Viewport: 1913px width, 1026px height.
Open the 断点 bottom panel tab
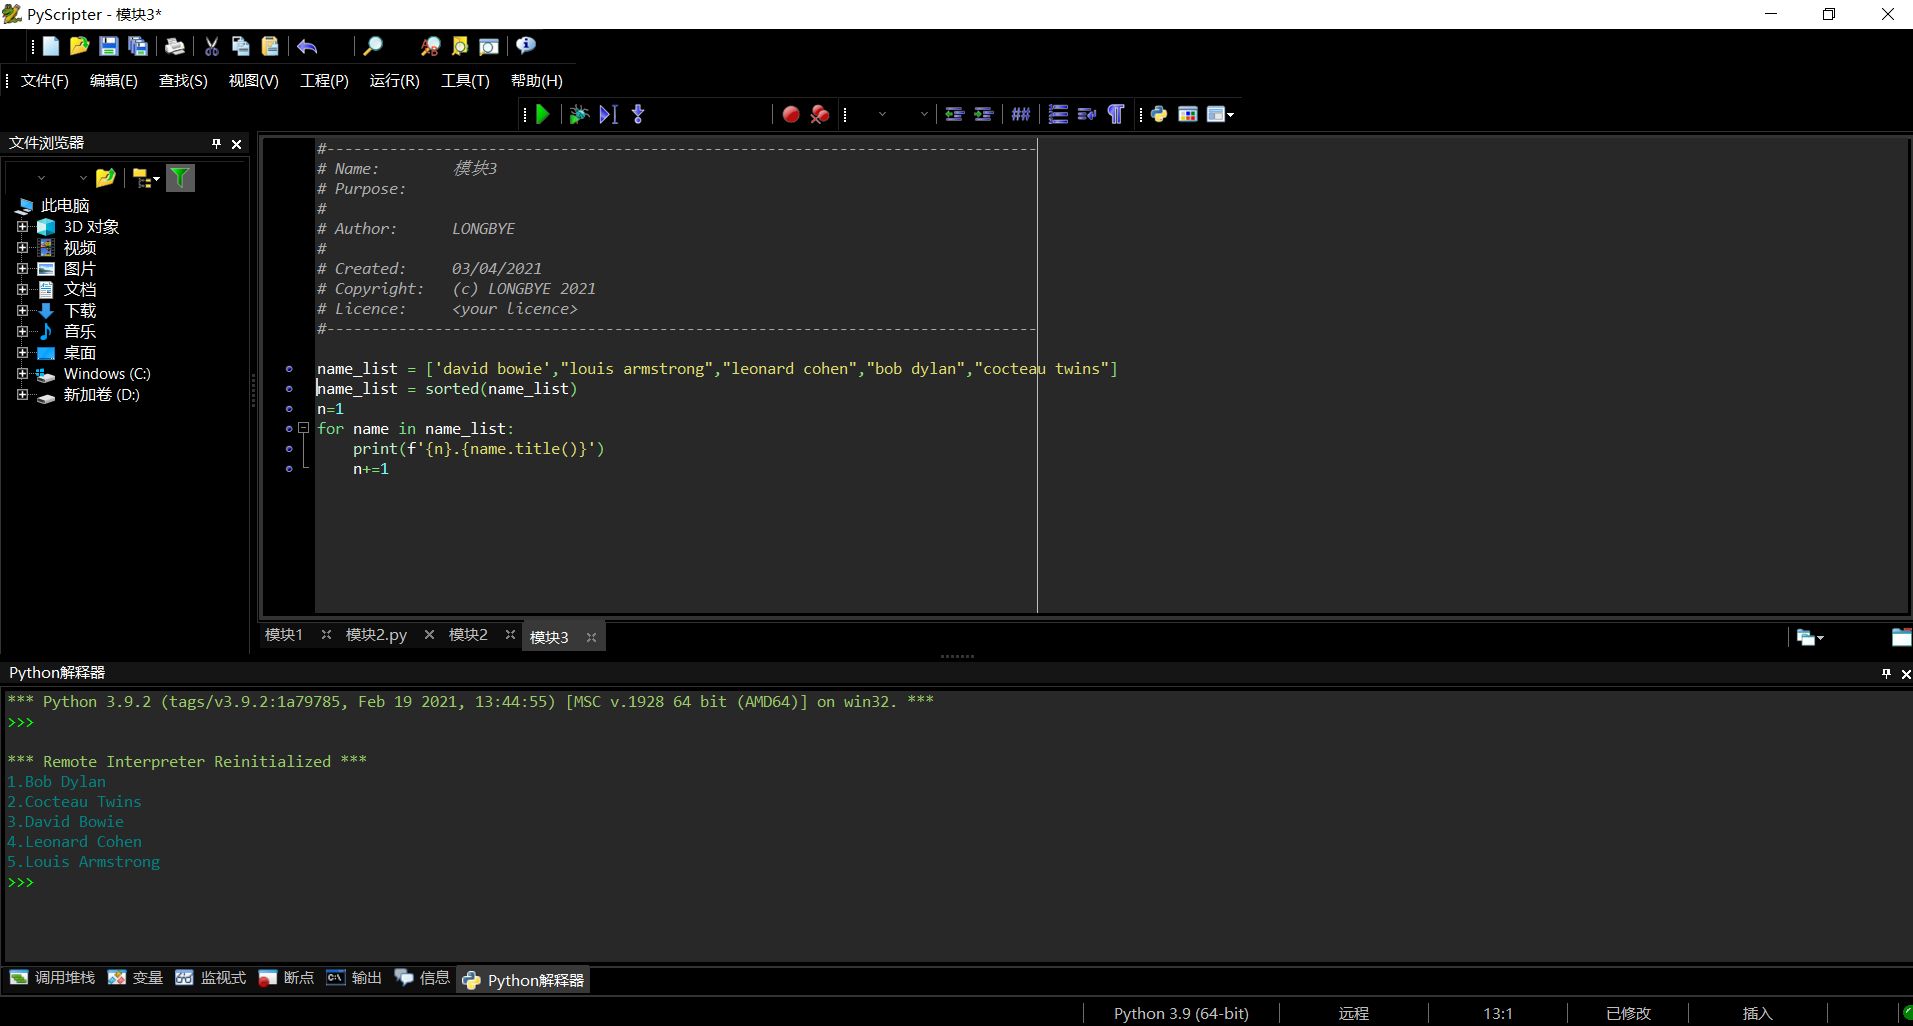tap(287, 978)
